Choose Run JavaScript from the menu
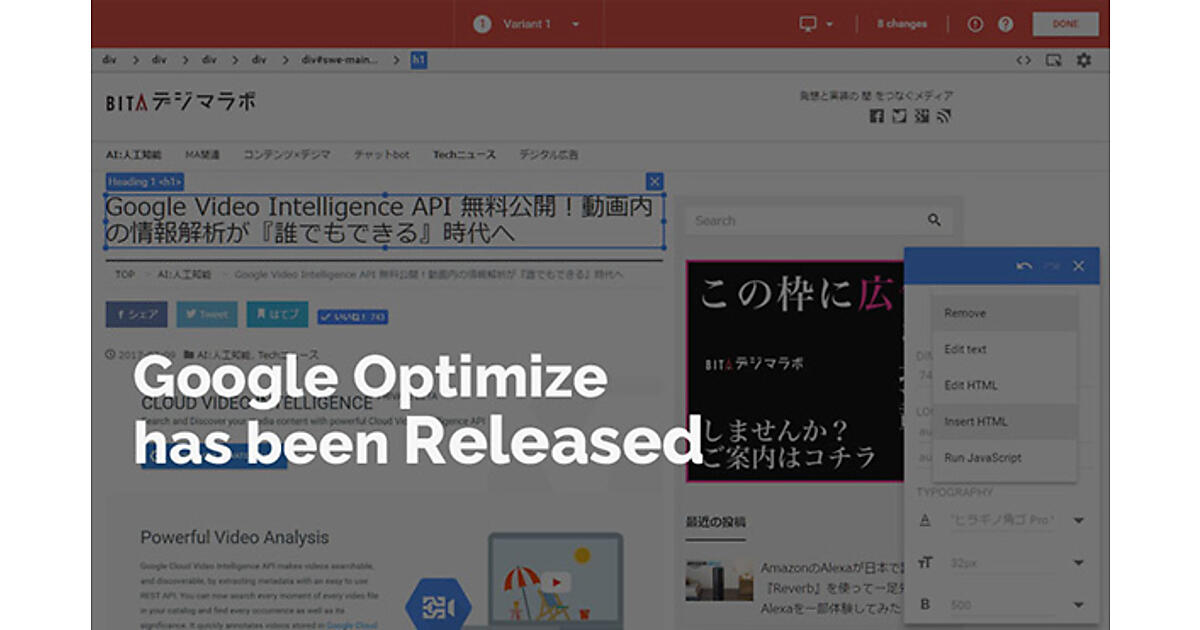The width and height of the screenshot is (1200, 630). tap(1004, 457)
